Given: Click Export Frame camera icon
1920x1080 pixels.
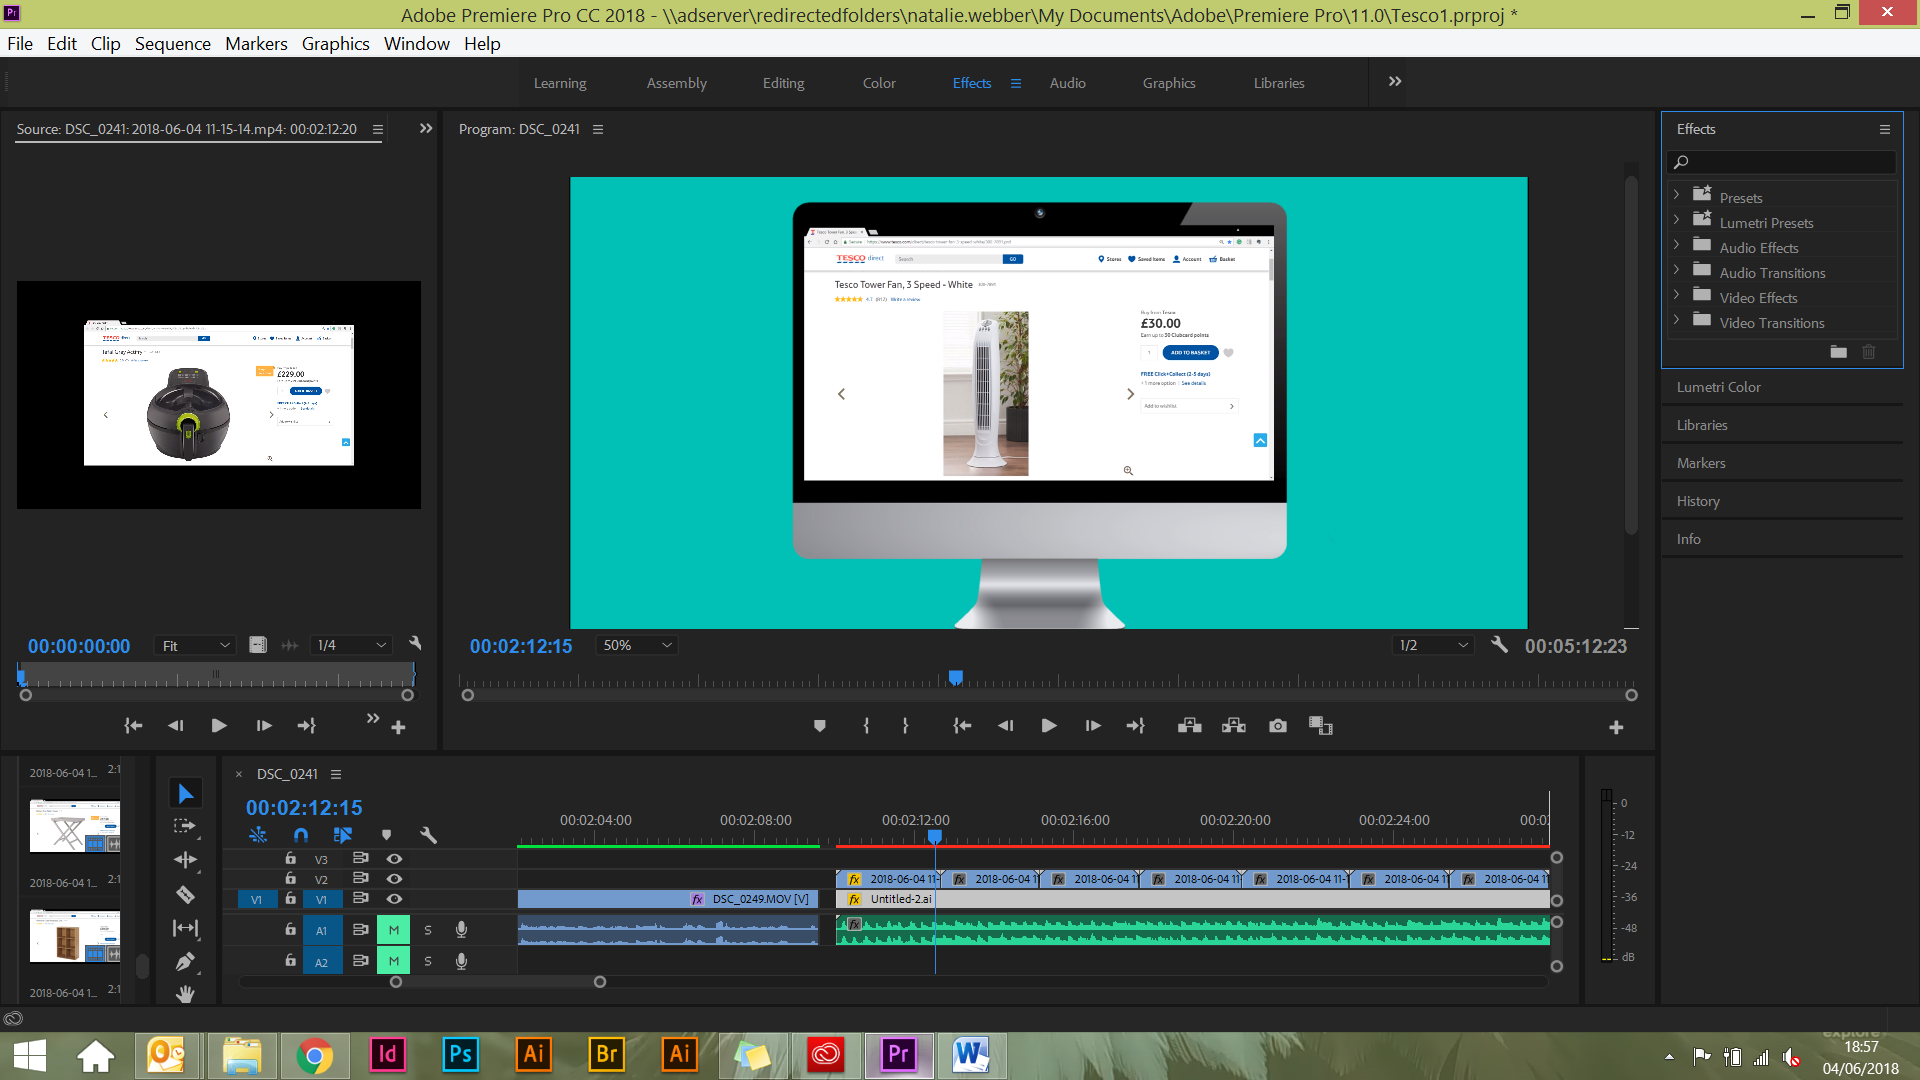Looking at the screenshot, I should click(1278, 726).
